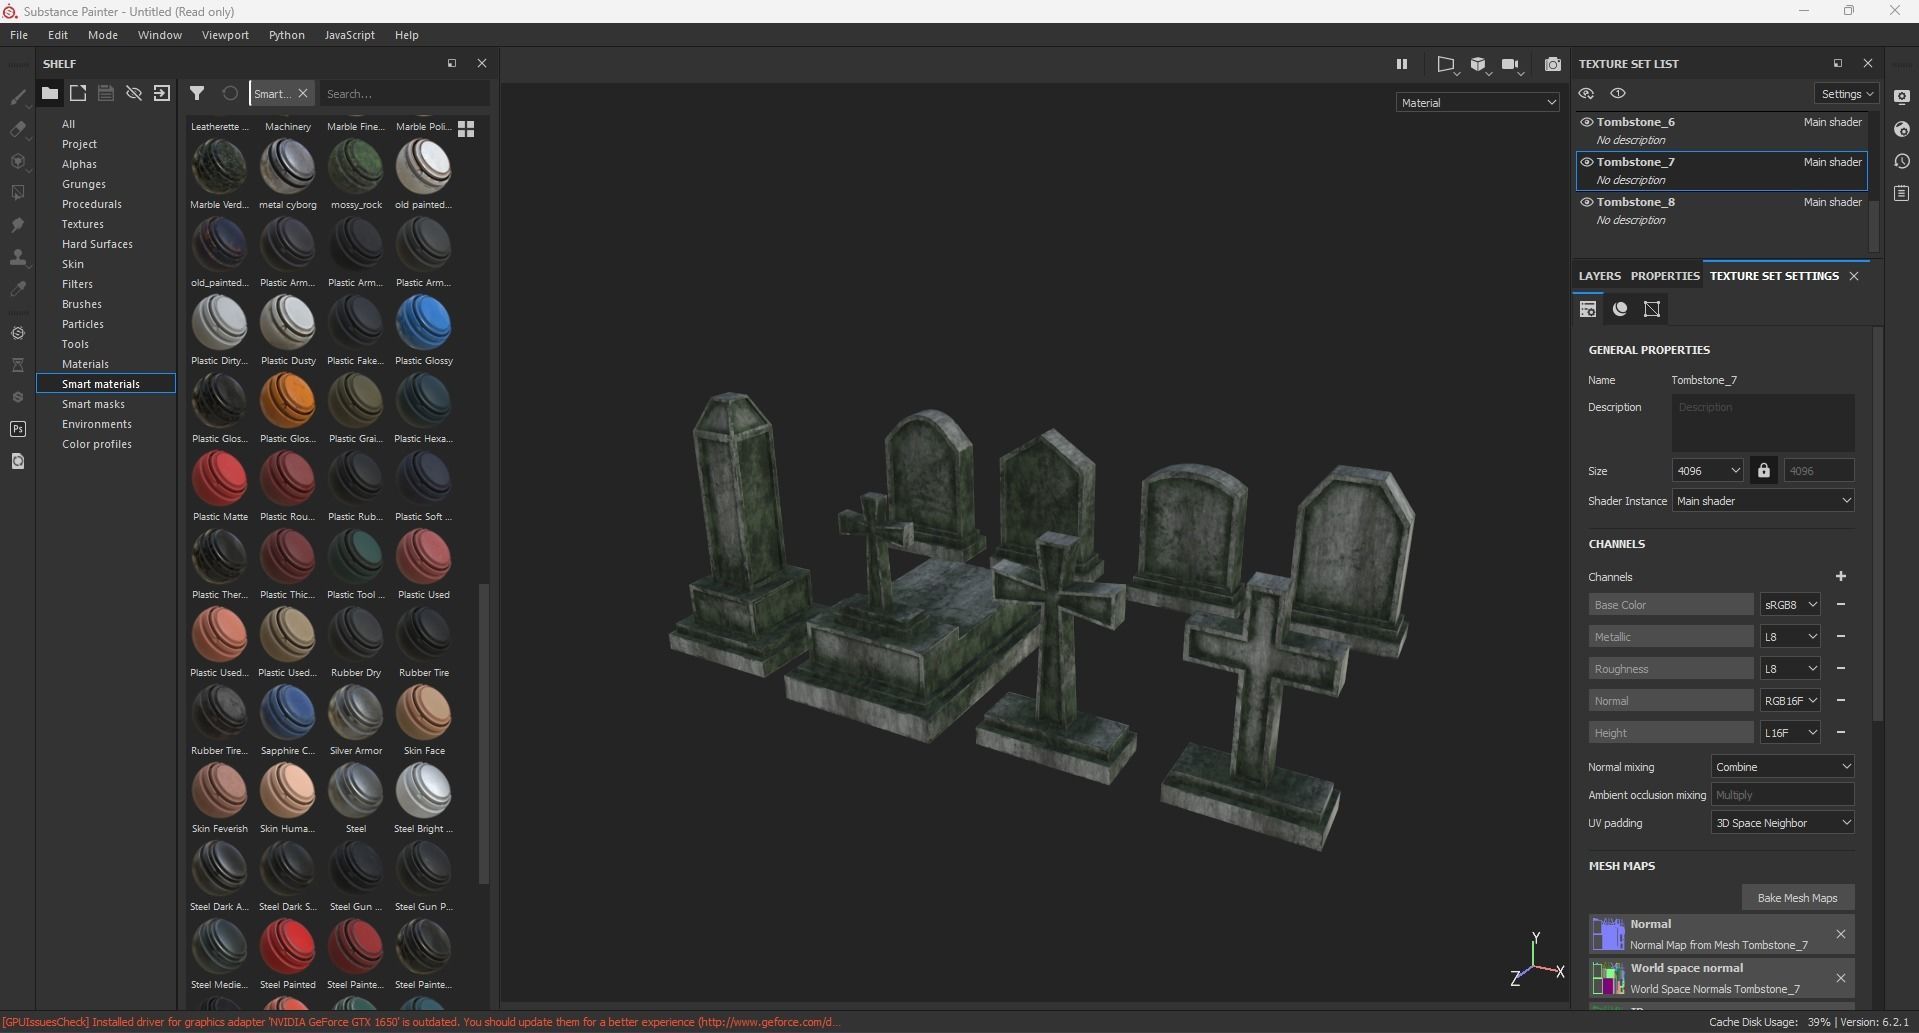
Task: Open the Mode menu
Action: (103, 35)
